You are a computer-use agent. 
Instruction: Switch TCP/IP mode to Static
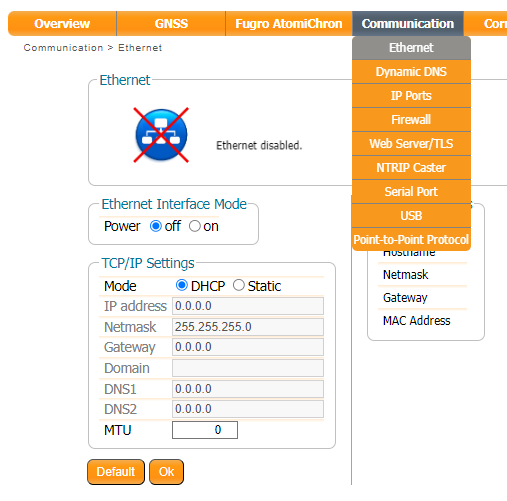(x=239, y=285)
